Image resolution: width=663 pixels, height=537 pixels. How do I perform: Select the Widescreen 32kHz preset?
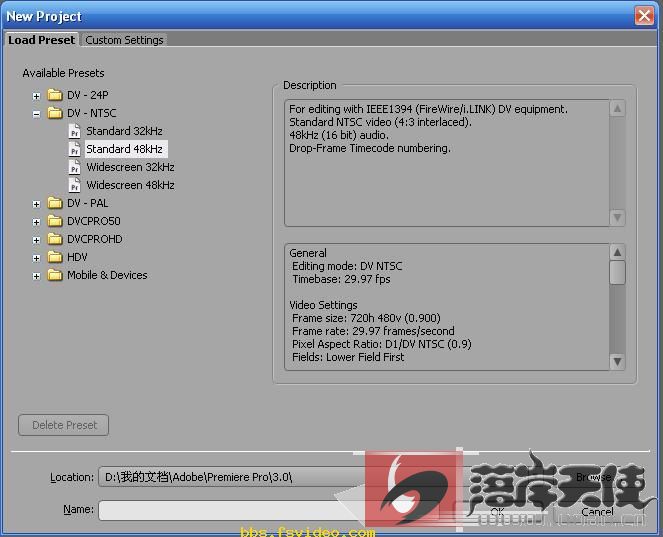[130, 167]
